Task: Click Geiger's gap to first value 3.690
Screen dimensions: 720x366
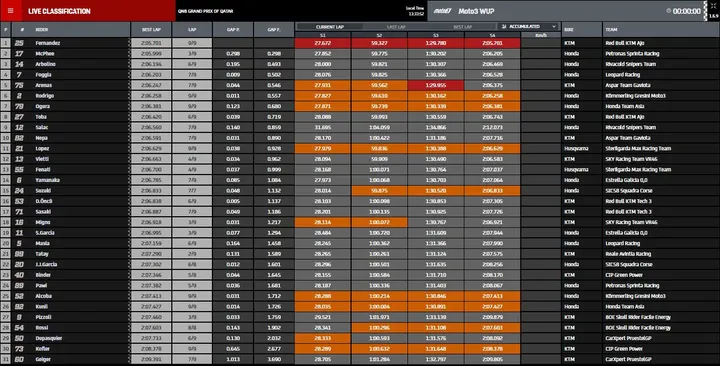Action: click(274, 360)
